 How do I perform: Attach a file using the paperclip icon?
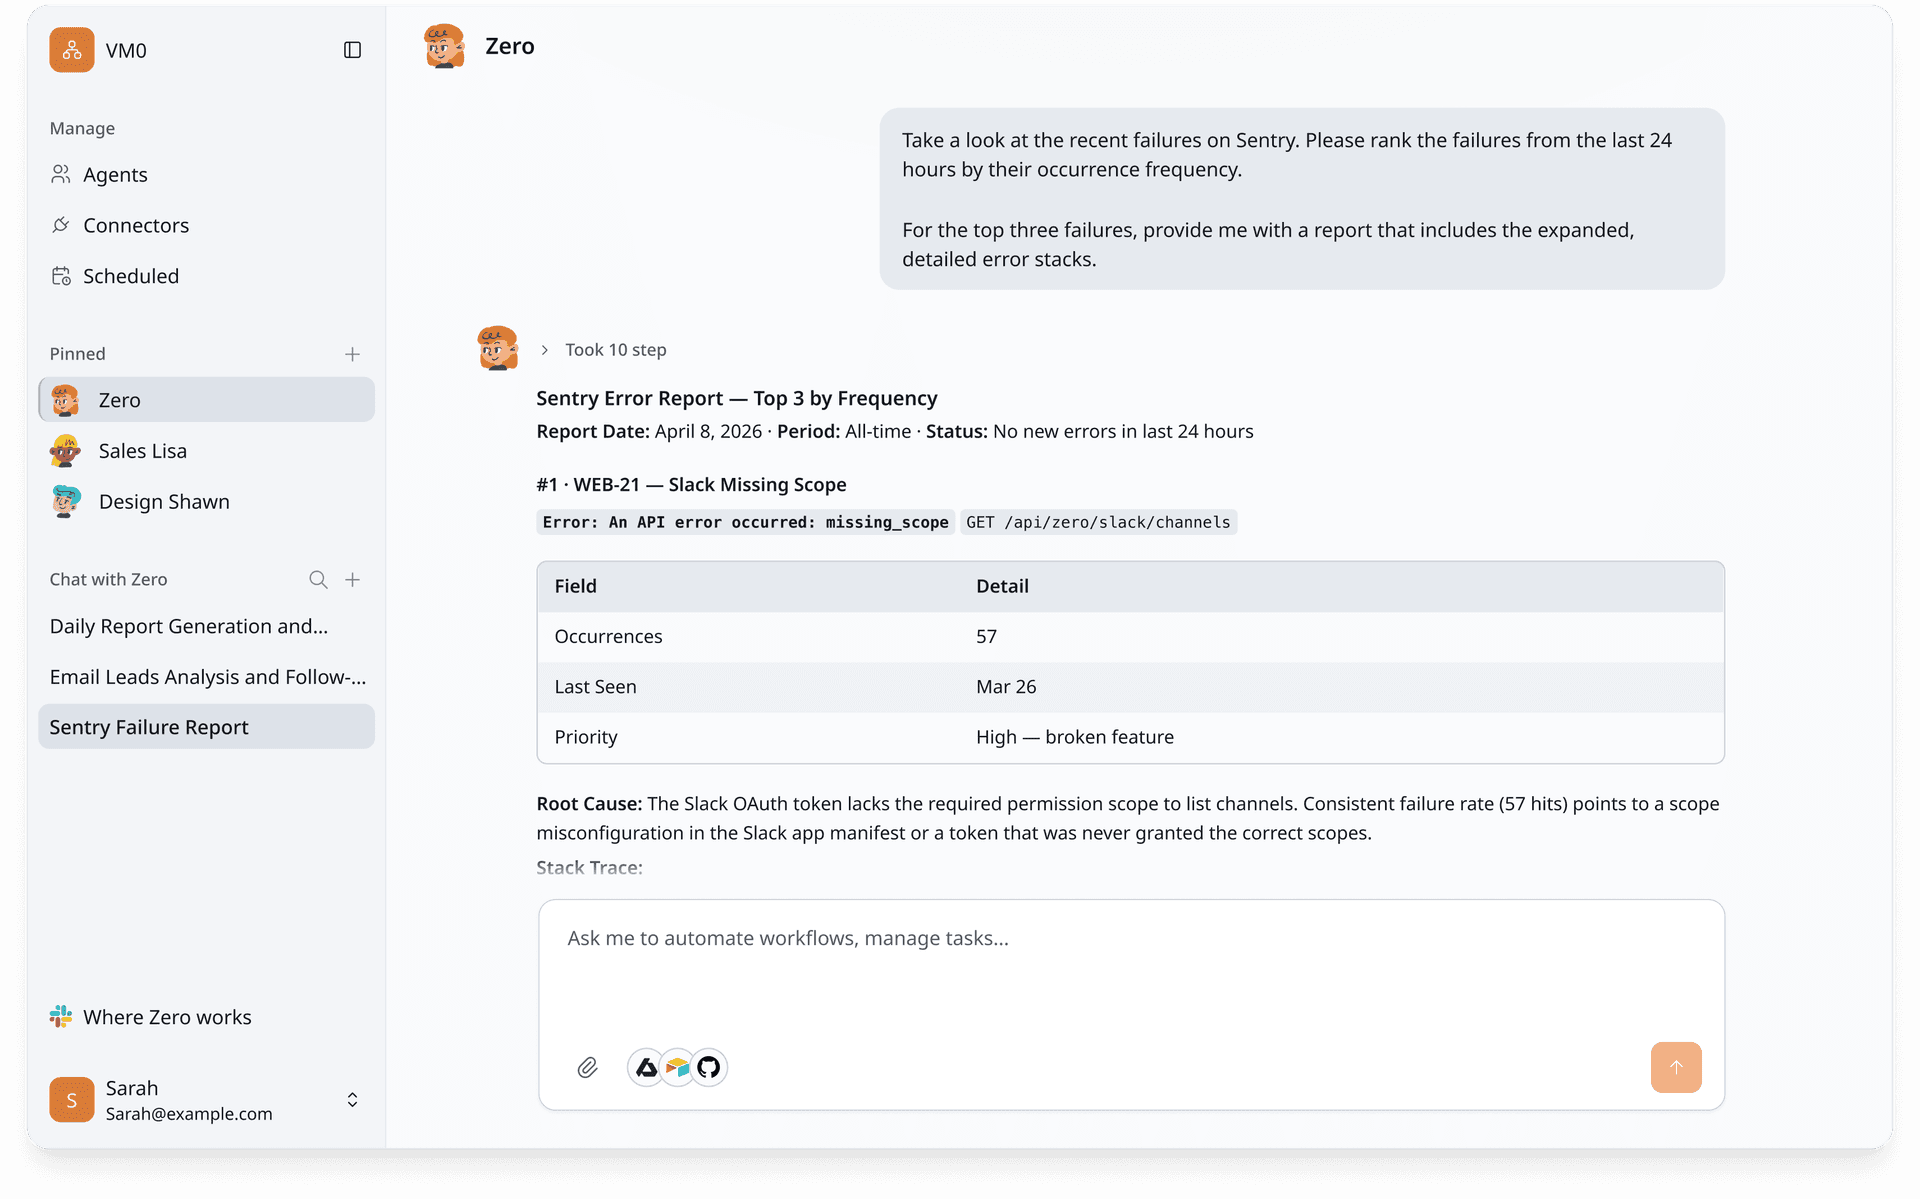click(588, 1067)
